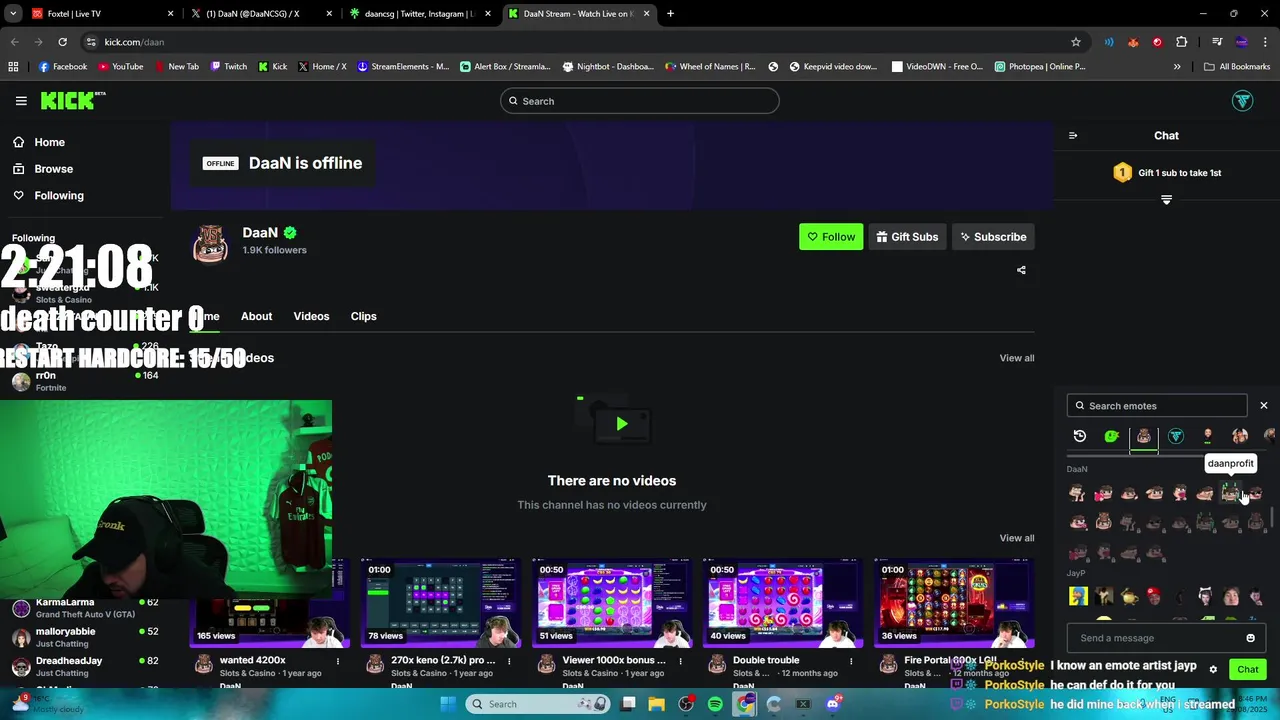The width and height of the screenshot is (1280, 720).
Task: Collapse the chat panel
Action: [1073, 136]
